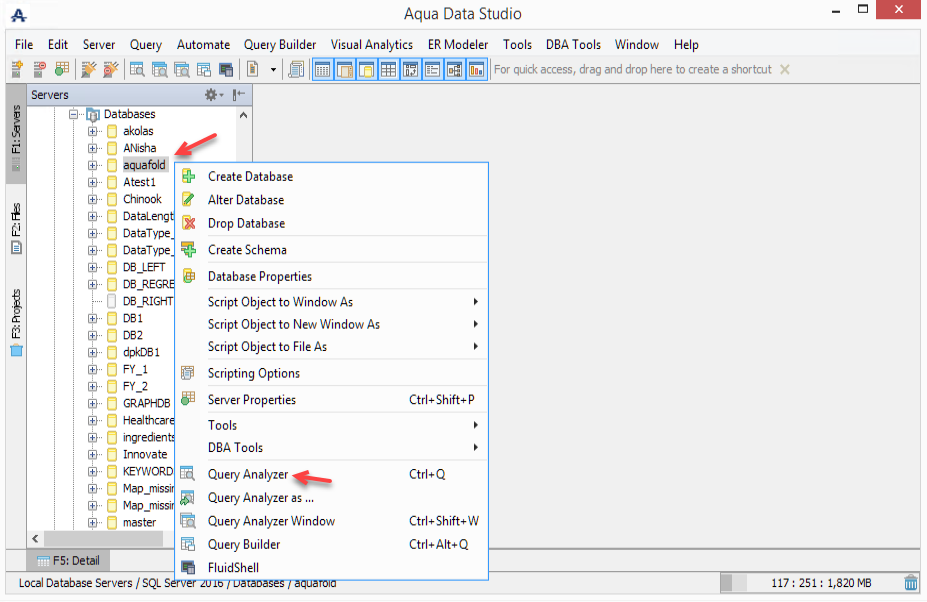Select the FY_2 database in the tree
The height and width of the screenshot is (602, 927).
coord(135,386)
